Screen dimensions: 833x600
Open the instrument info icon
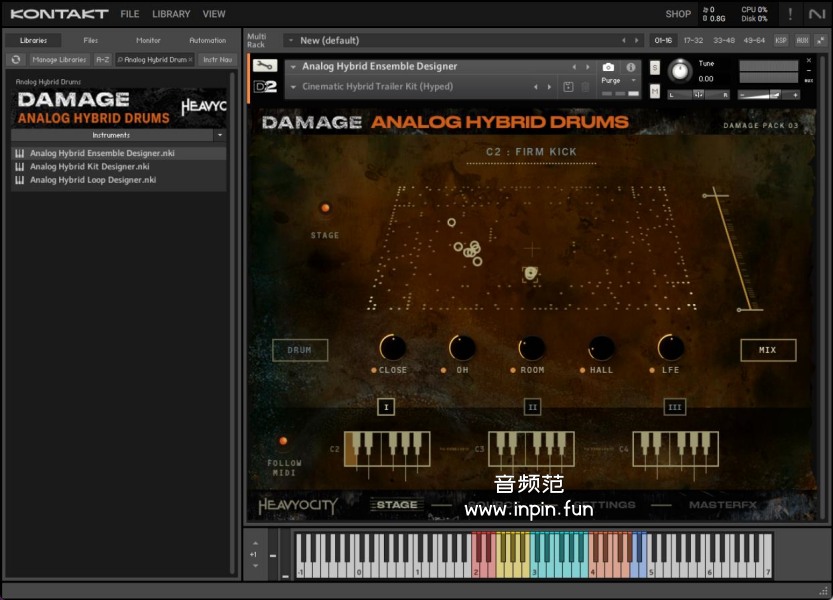[631, 67]
